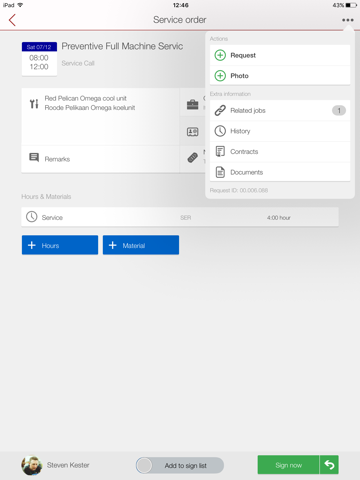Click the clock icon in Service row
Viewport: 360px width, 480px height.
click(32, 217)
